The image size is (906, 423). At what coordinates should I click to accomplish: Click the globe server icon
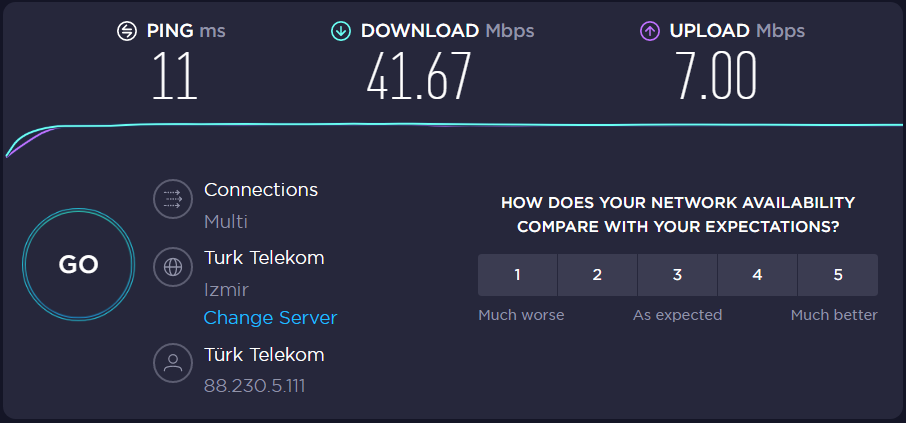(x=173, y=267)
